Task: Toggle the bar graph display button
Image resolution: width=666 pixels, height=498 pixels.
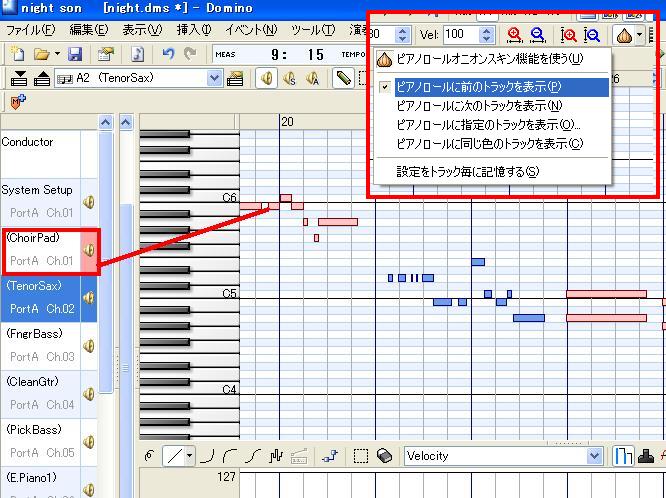Action: pyautogui.click(x=623, y=456)
